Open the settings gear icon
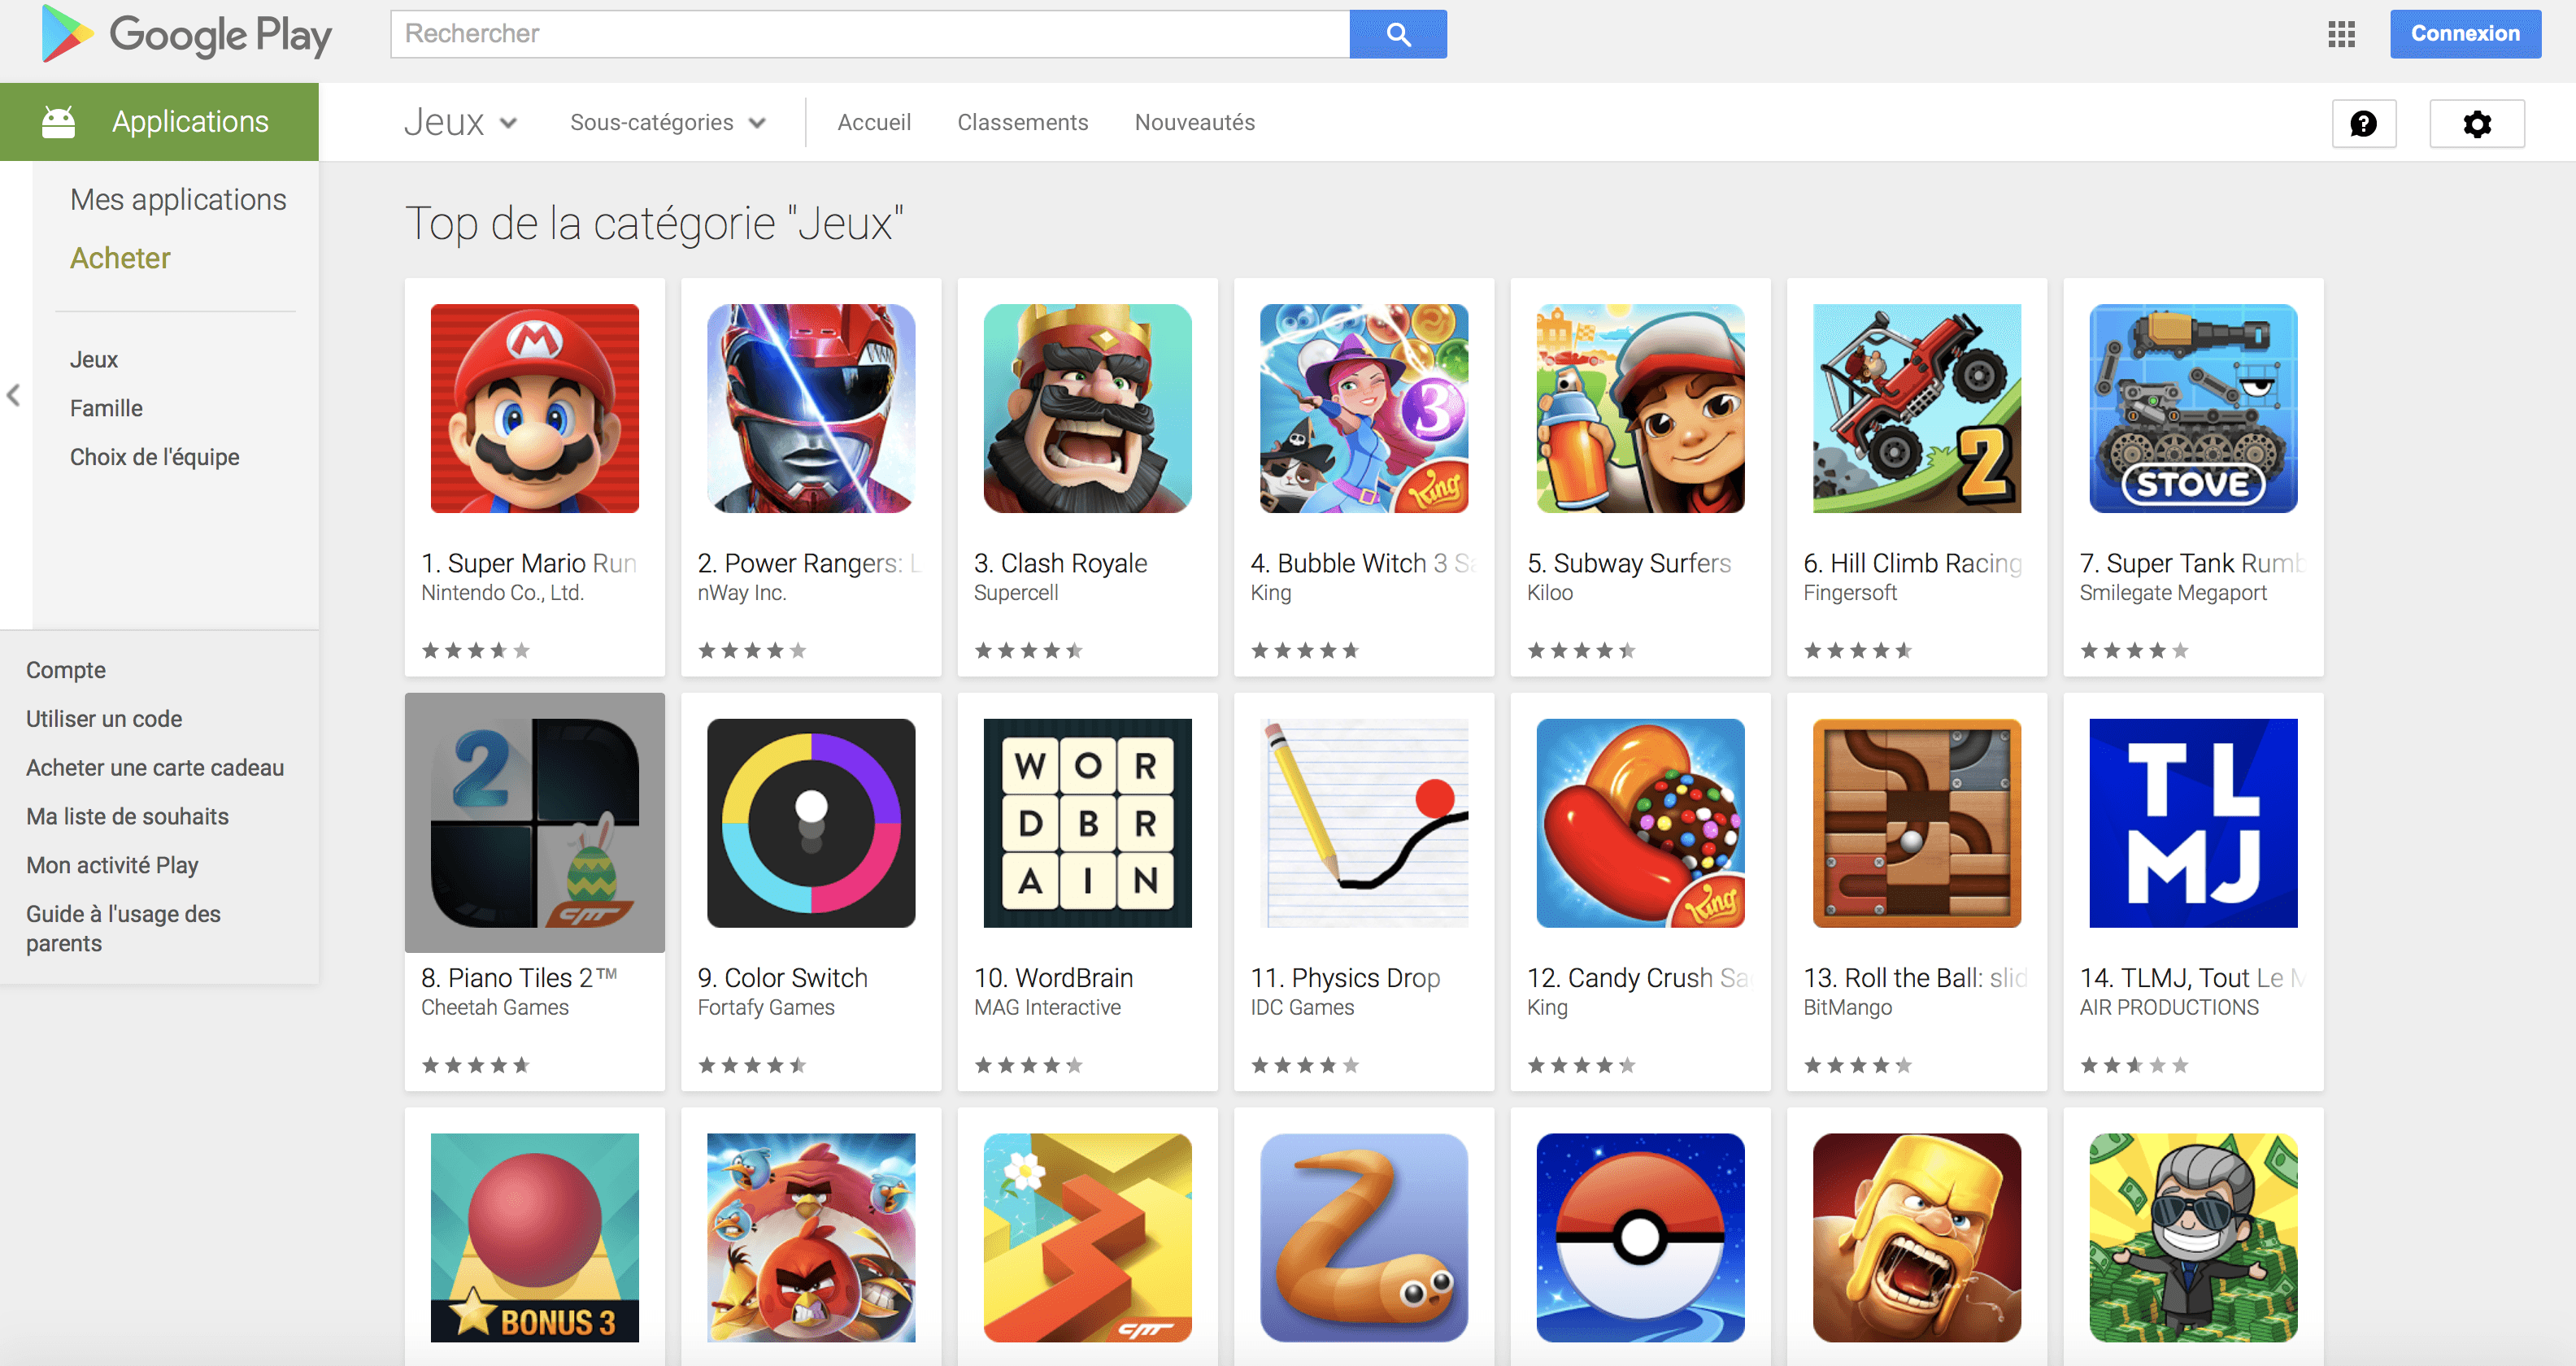This screenshot has height=1366, width=2576. click(2477, 123)
